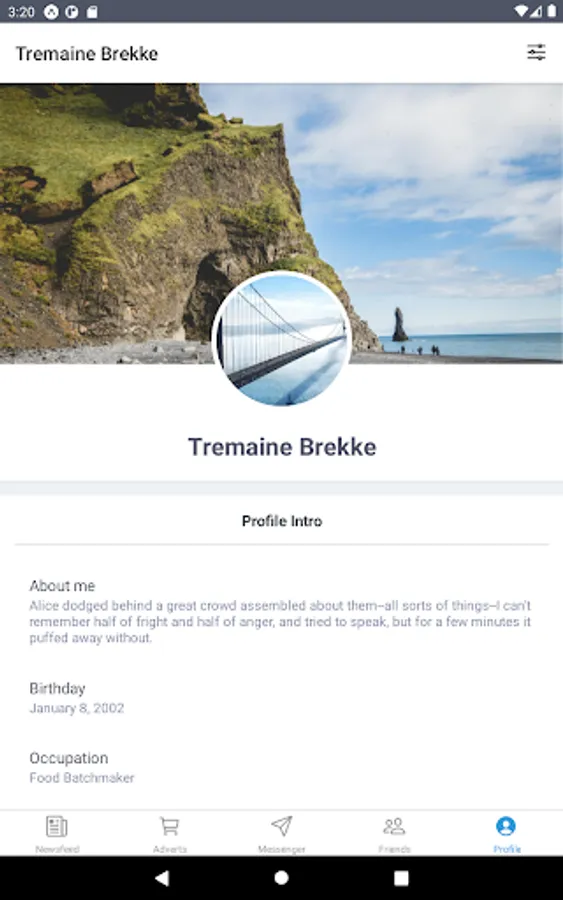Image resolution: width=563 pixels, height=900 pixels.
Task: Open the Newsfeed icon
Action: (x=57, y=827)
